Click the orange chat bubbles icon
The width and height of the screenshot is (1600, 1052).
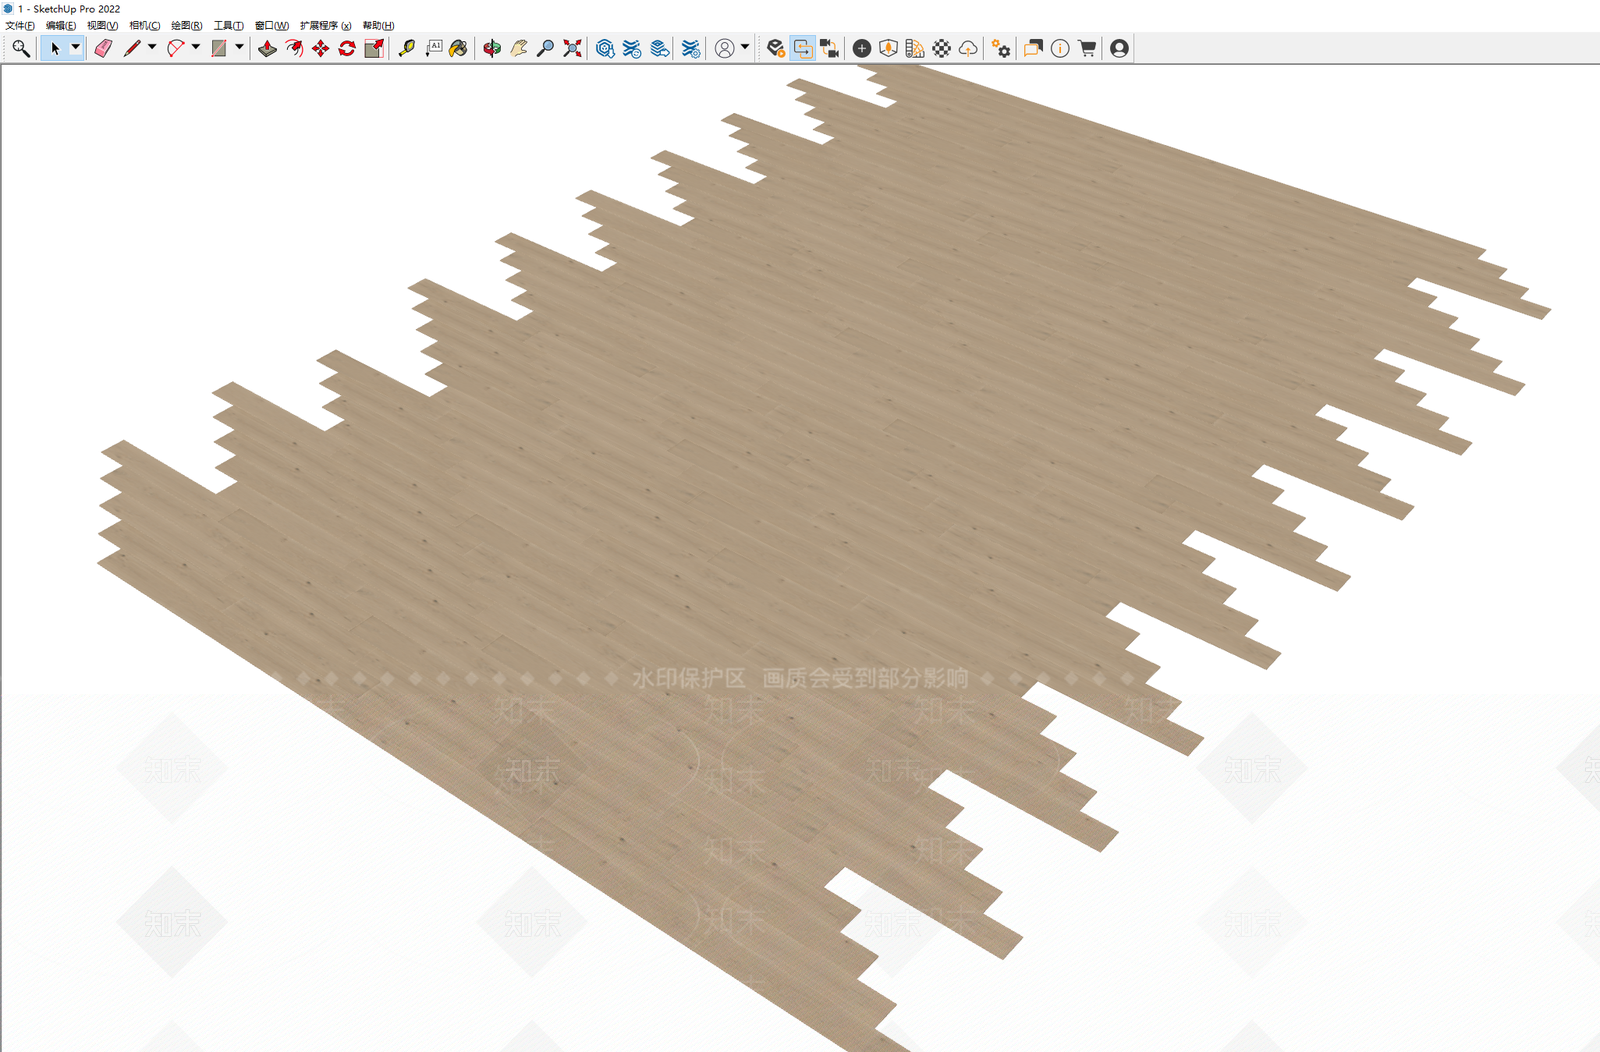coord(1033,48)
